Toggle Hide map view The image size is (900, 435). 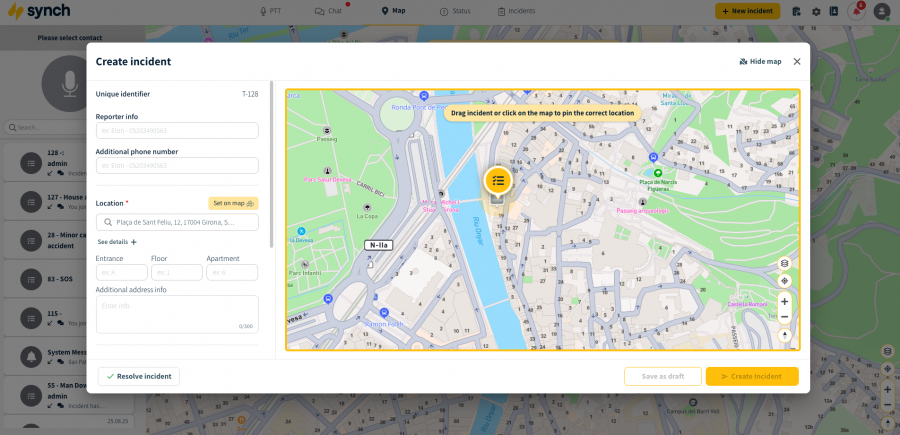click(x=760, y=61)
